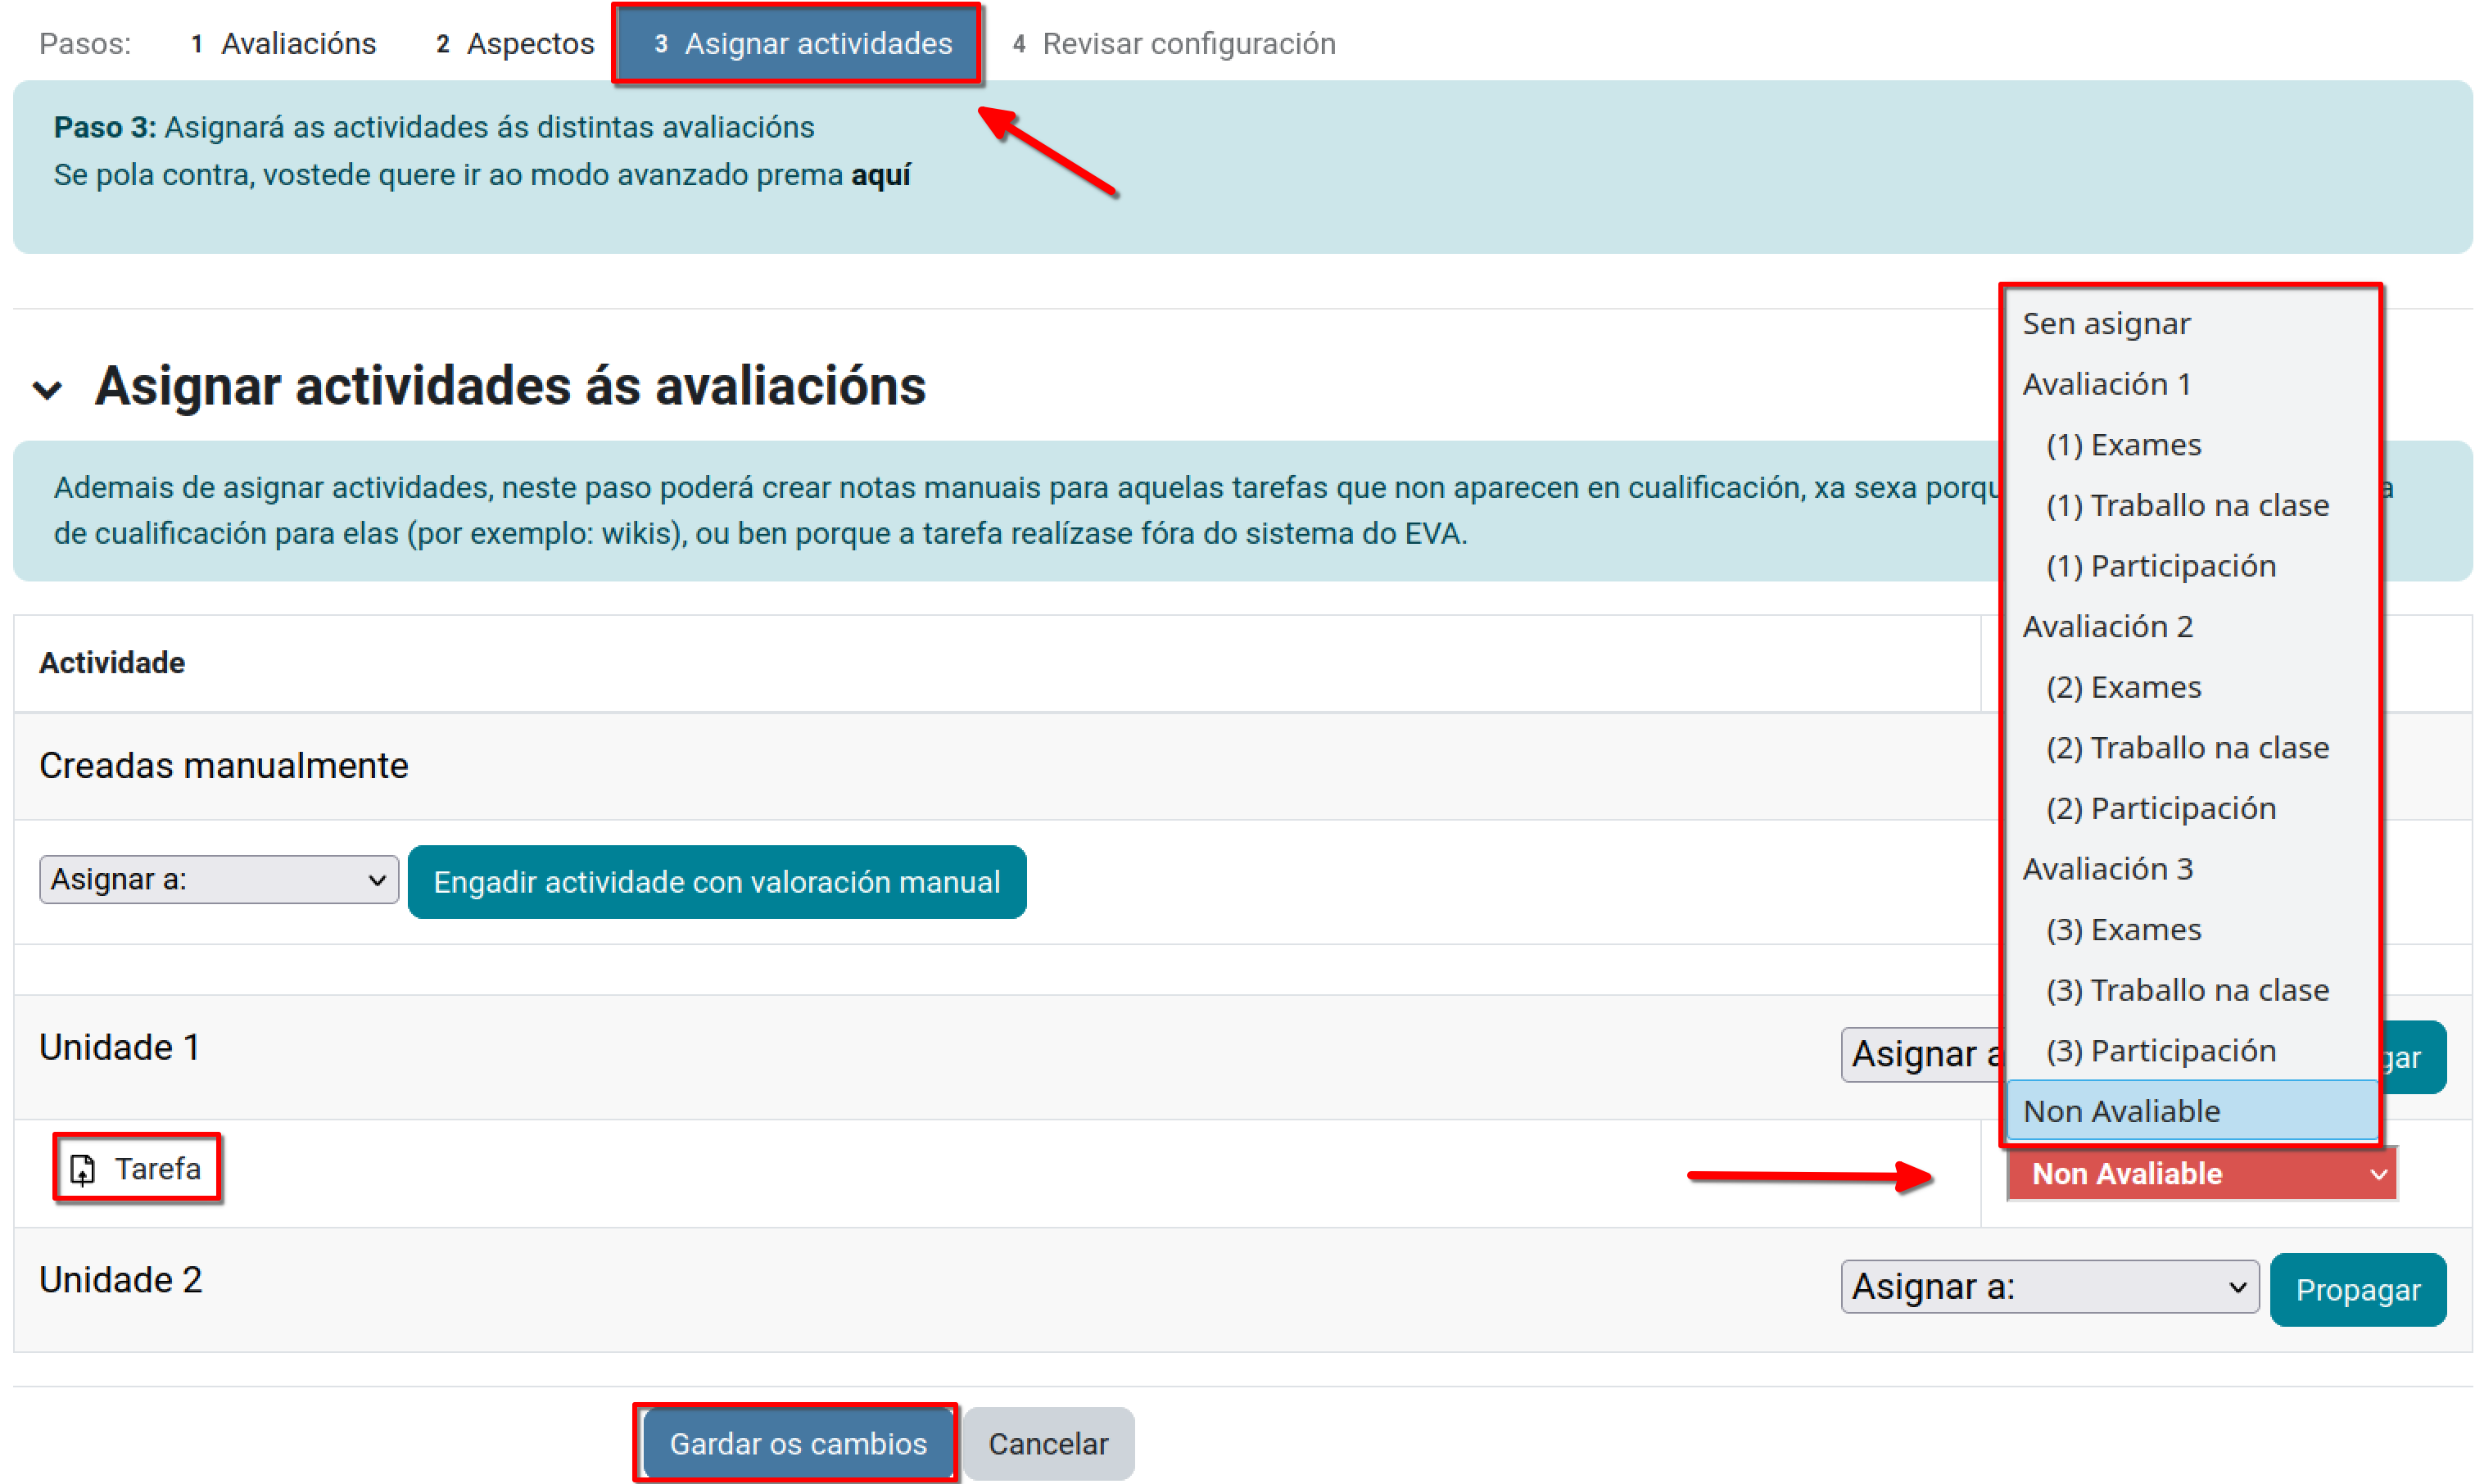Screen dimensions: 2475x1484
Task: Select "(2) Traballo na clase" option
Action: coord(2187,747)
